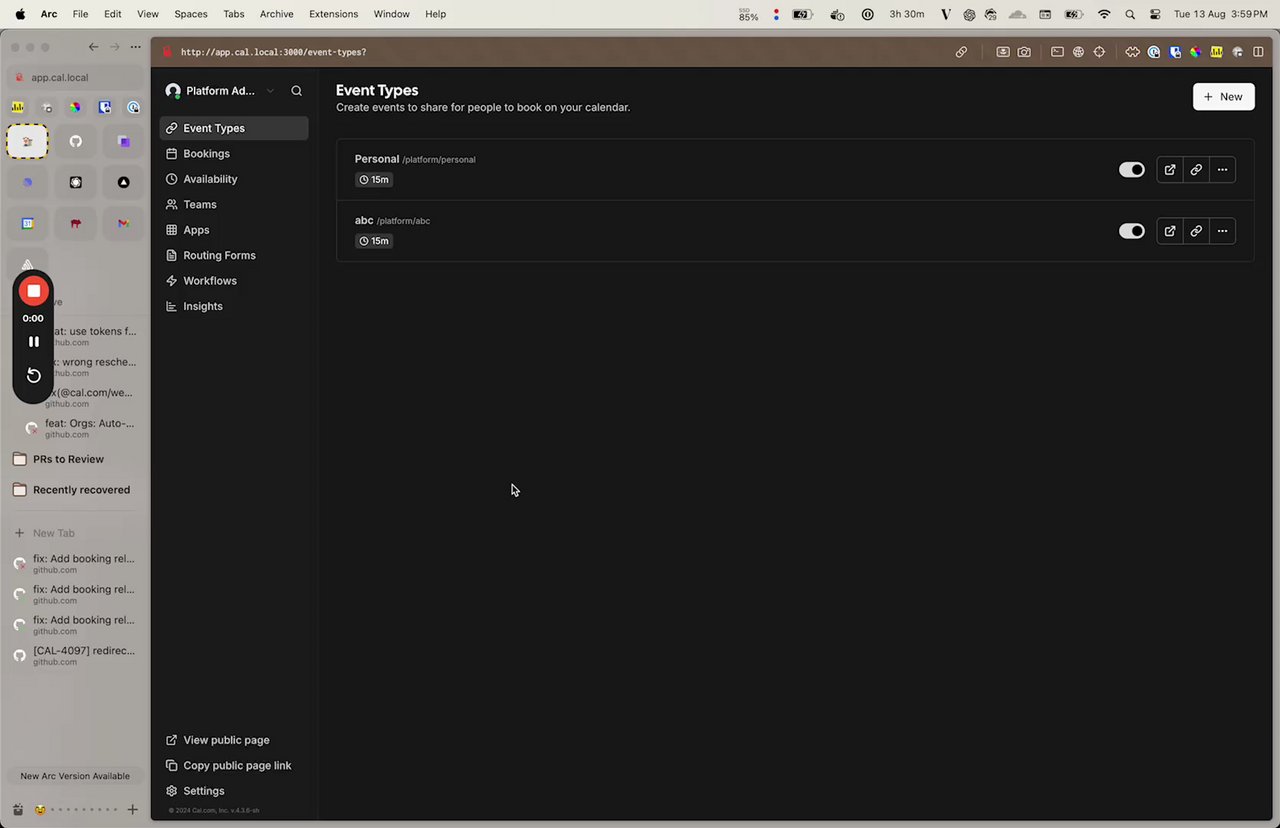The width and height of the screenshot is (1280, 828).
Task: Toggle off the Personal event type
Action: [1131, 170]
